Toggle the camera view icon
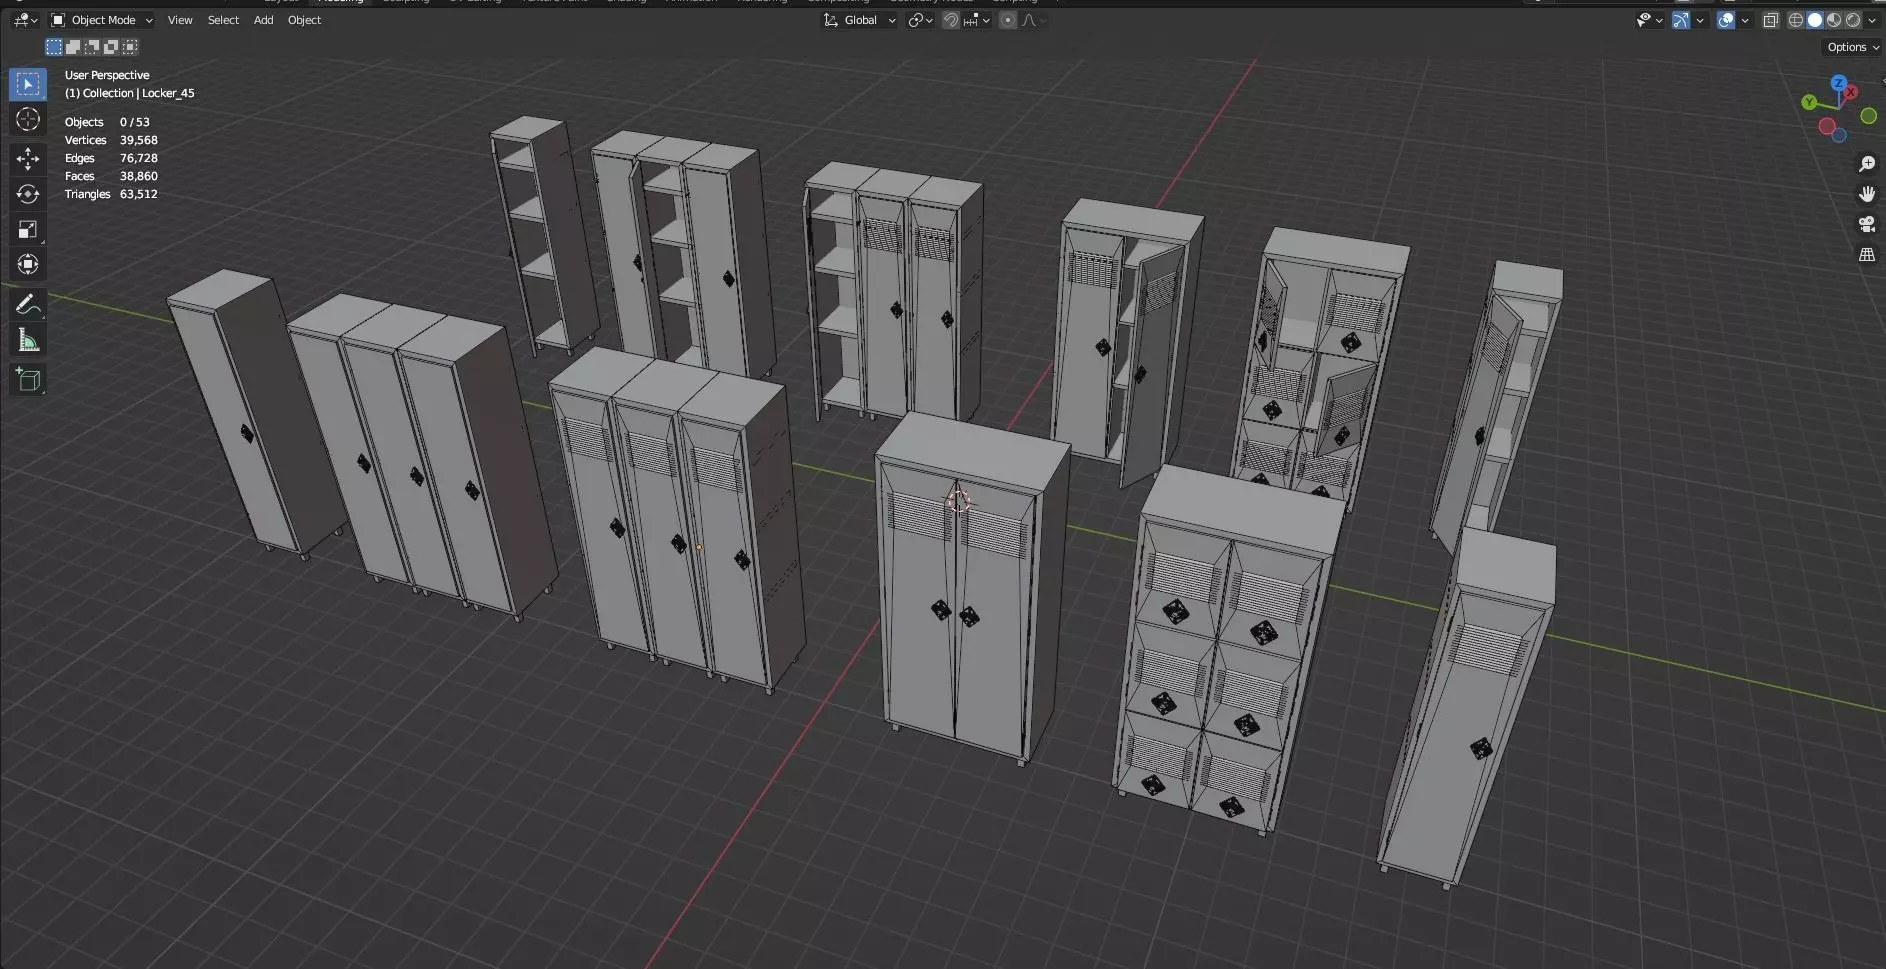The height and width of the screenshot is (969, 1886). coord(1866,224)
